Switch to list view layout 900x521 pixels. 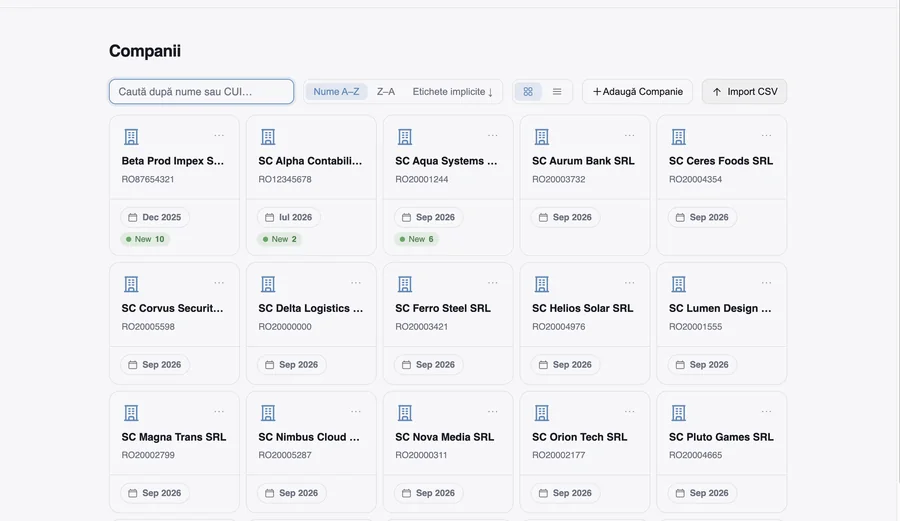[557, 92]
